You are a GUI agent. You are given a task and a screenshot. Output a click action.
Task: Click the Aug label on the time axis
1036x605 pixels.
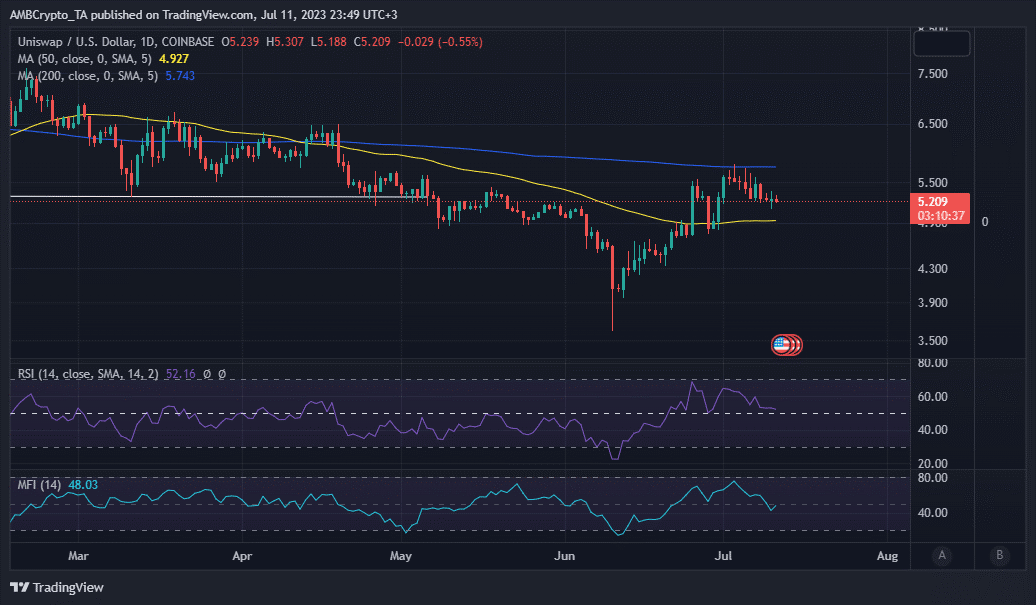887,556
